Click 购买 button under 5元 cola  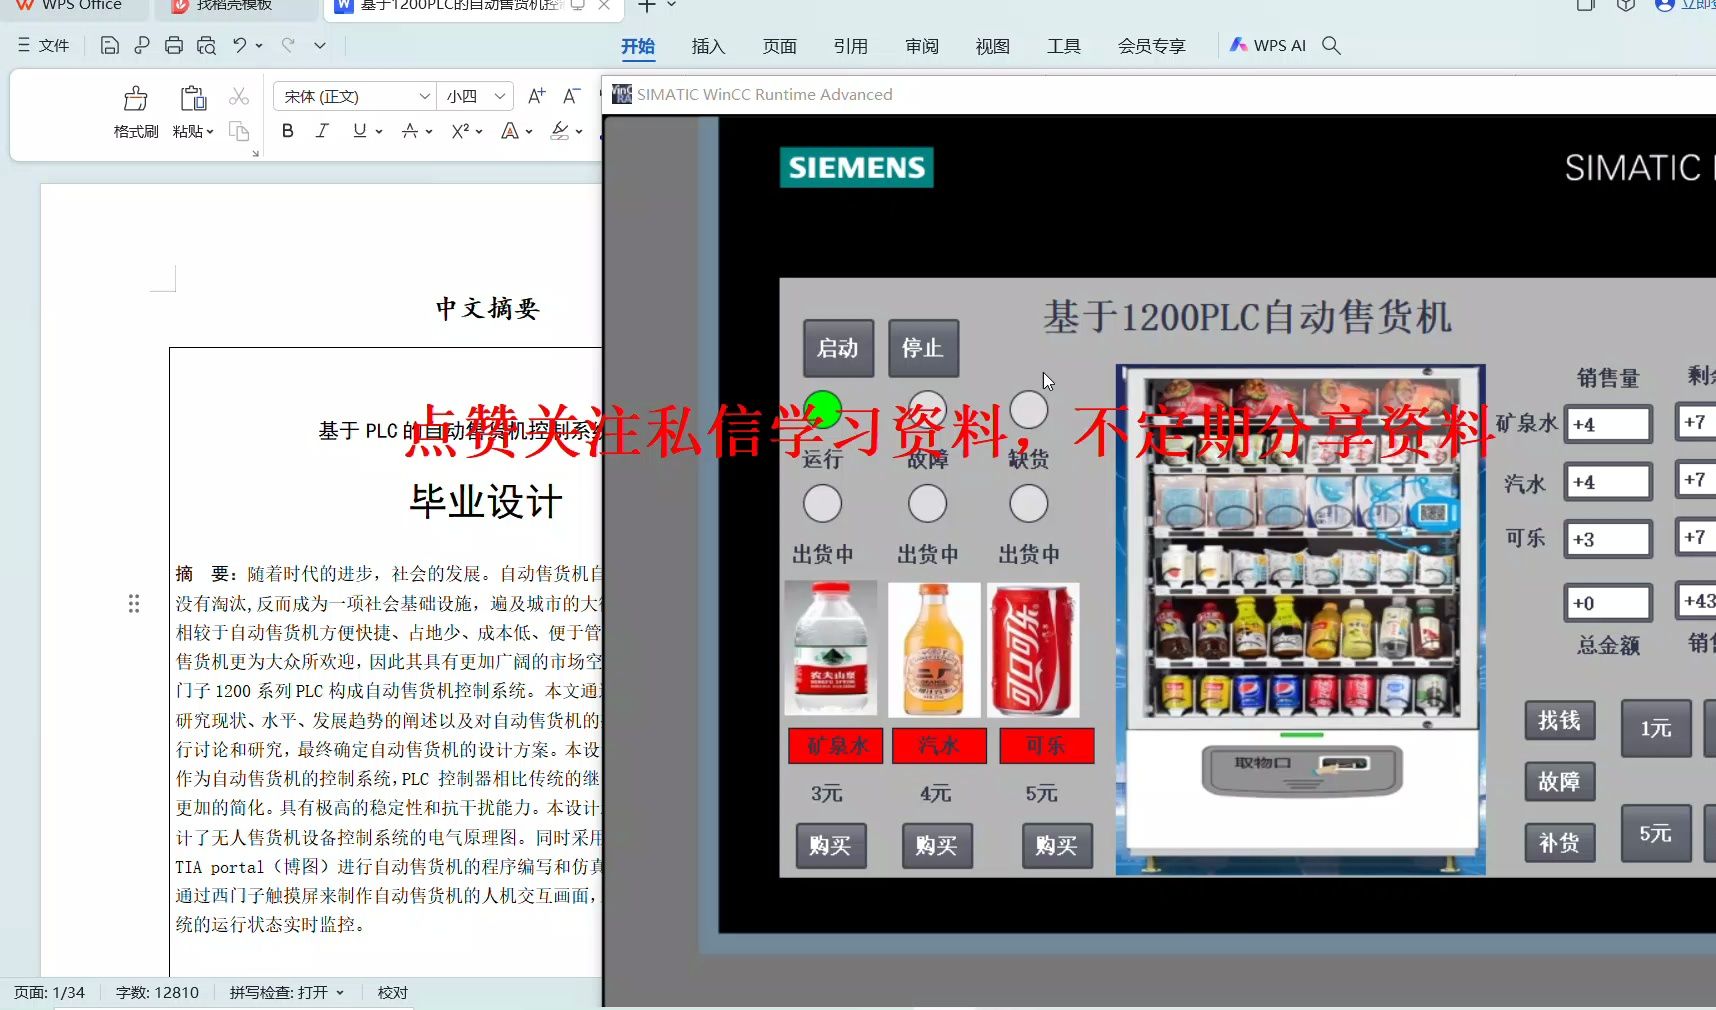[1057, 846]
